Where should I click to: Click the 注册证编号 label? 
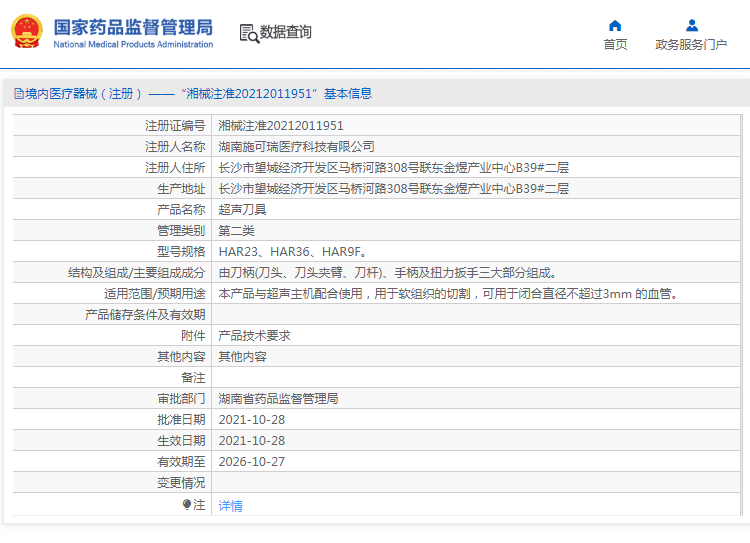[x=175, y=126]
